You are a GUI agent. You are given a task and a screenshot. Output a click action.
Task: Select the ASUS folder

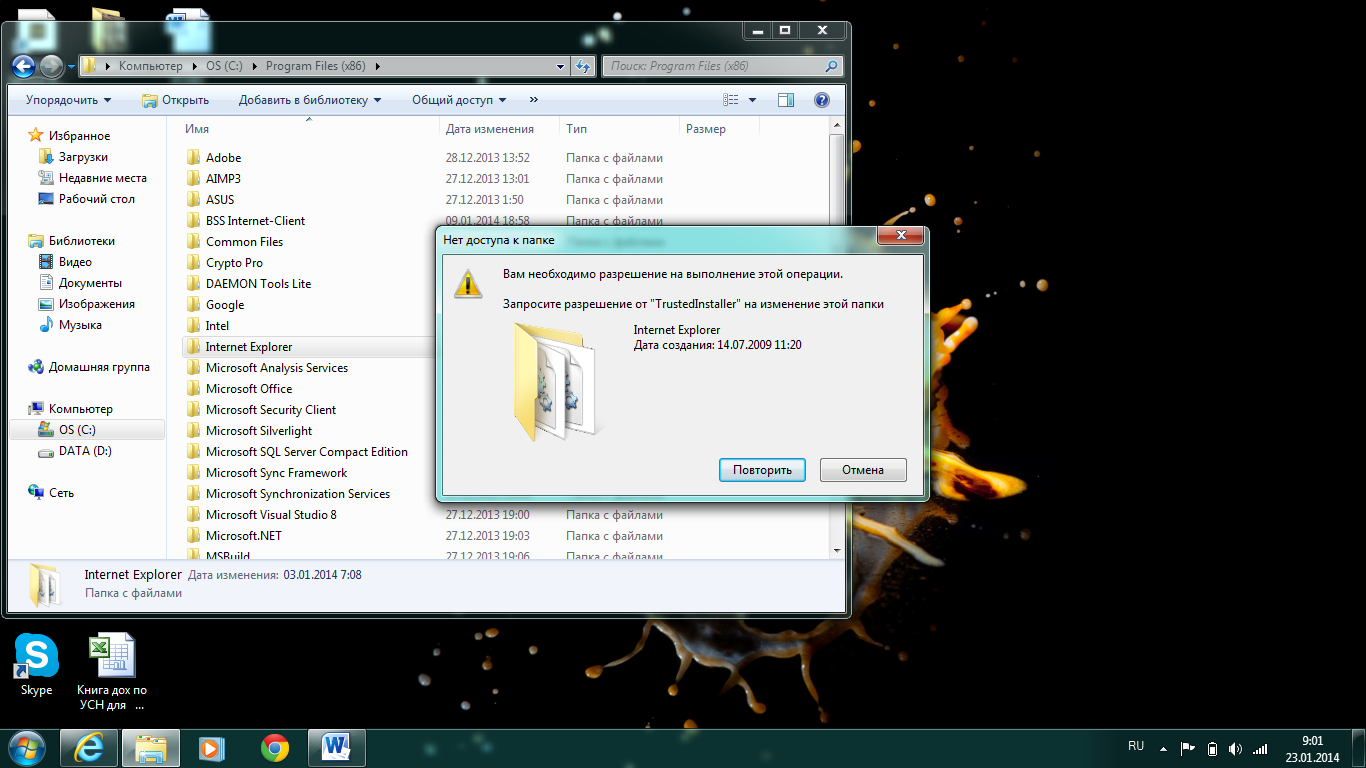(220, 200)
